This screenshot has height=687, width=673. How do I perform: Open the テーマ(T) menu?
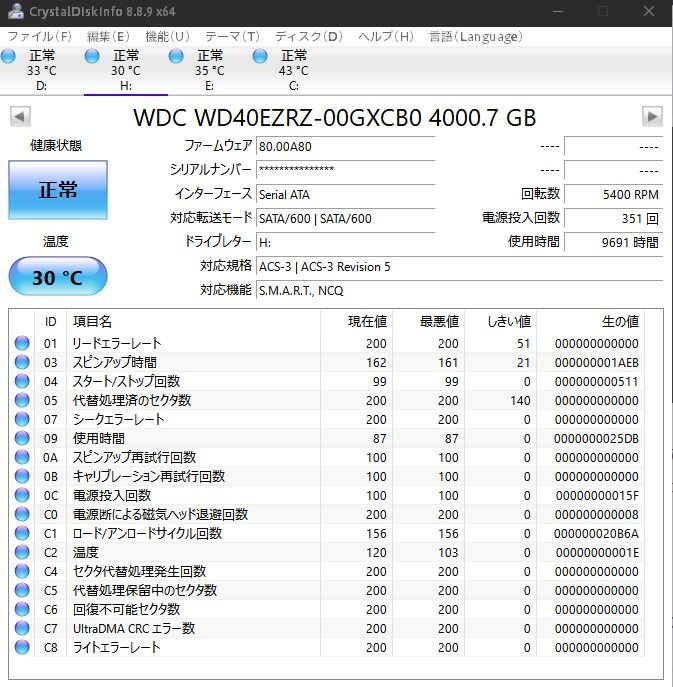(232, 36)
